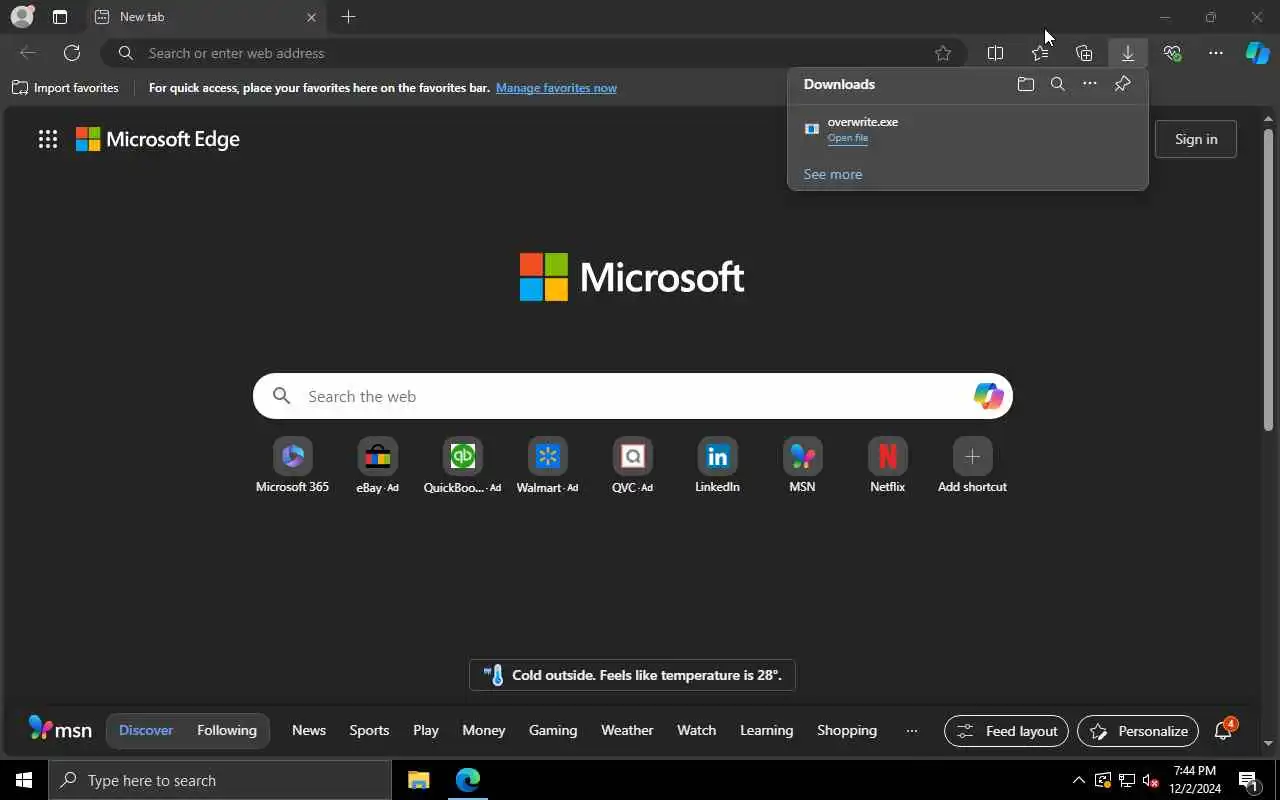
Task: Expand more feed categories ellipsis
Action: (912, 731)
